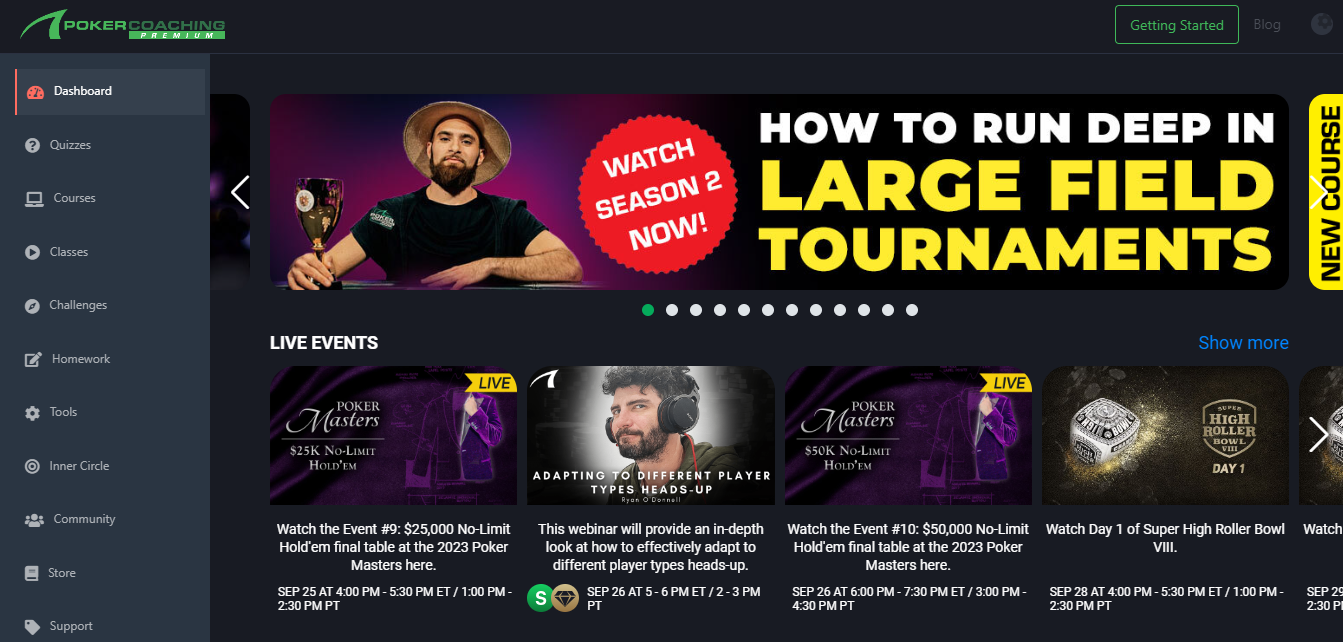1343x642 pixels.
Task: Show next live events with right chevron
Action: (1319, 434)
